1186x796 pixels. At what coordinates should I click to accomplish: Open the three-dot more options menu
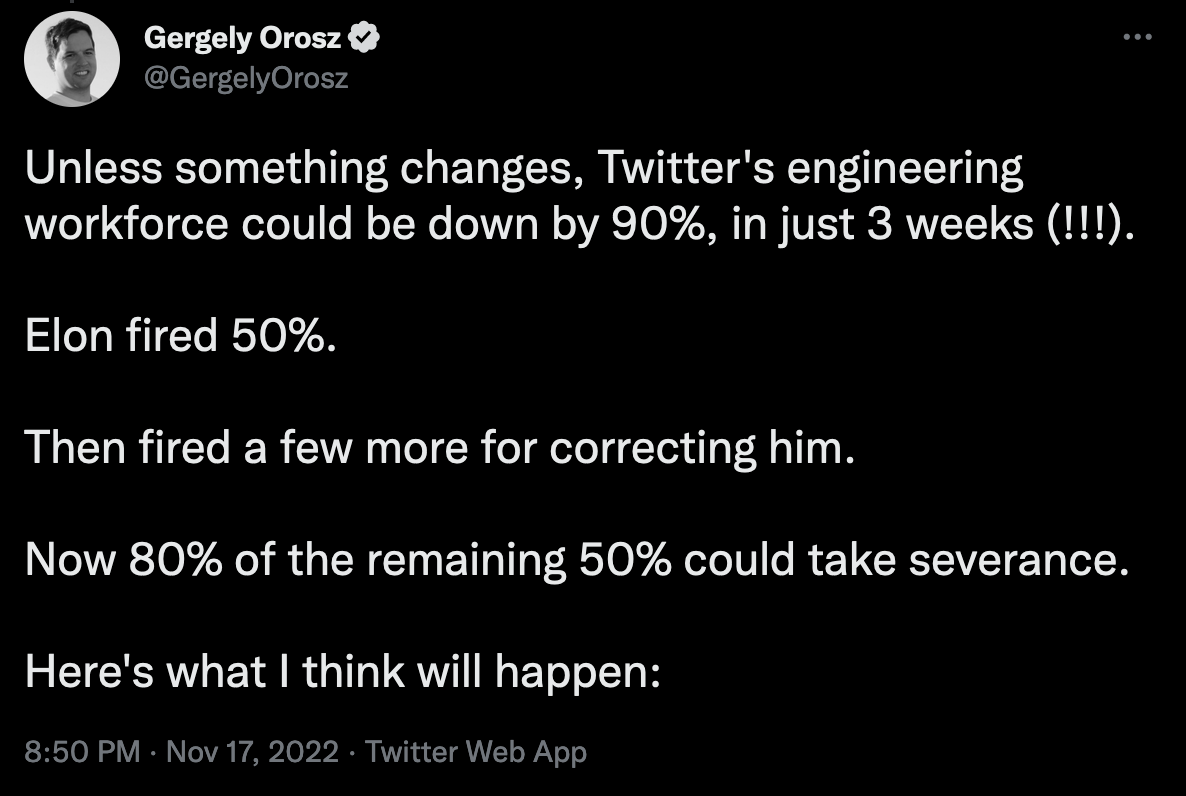click(x=1137, y=36)
